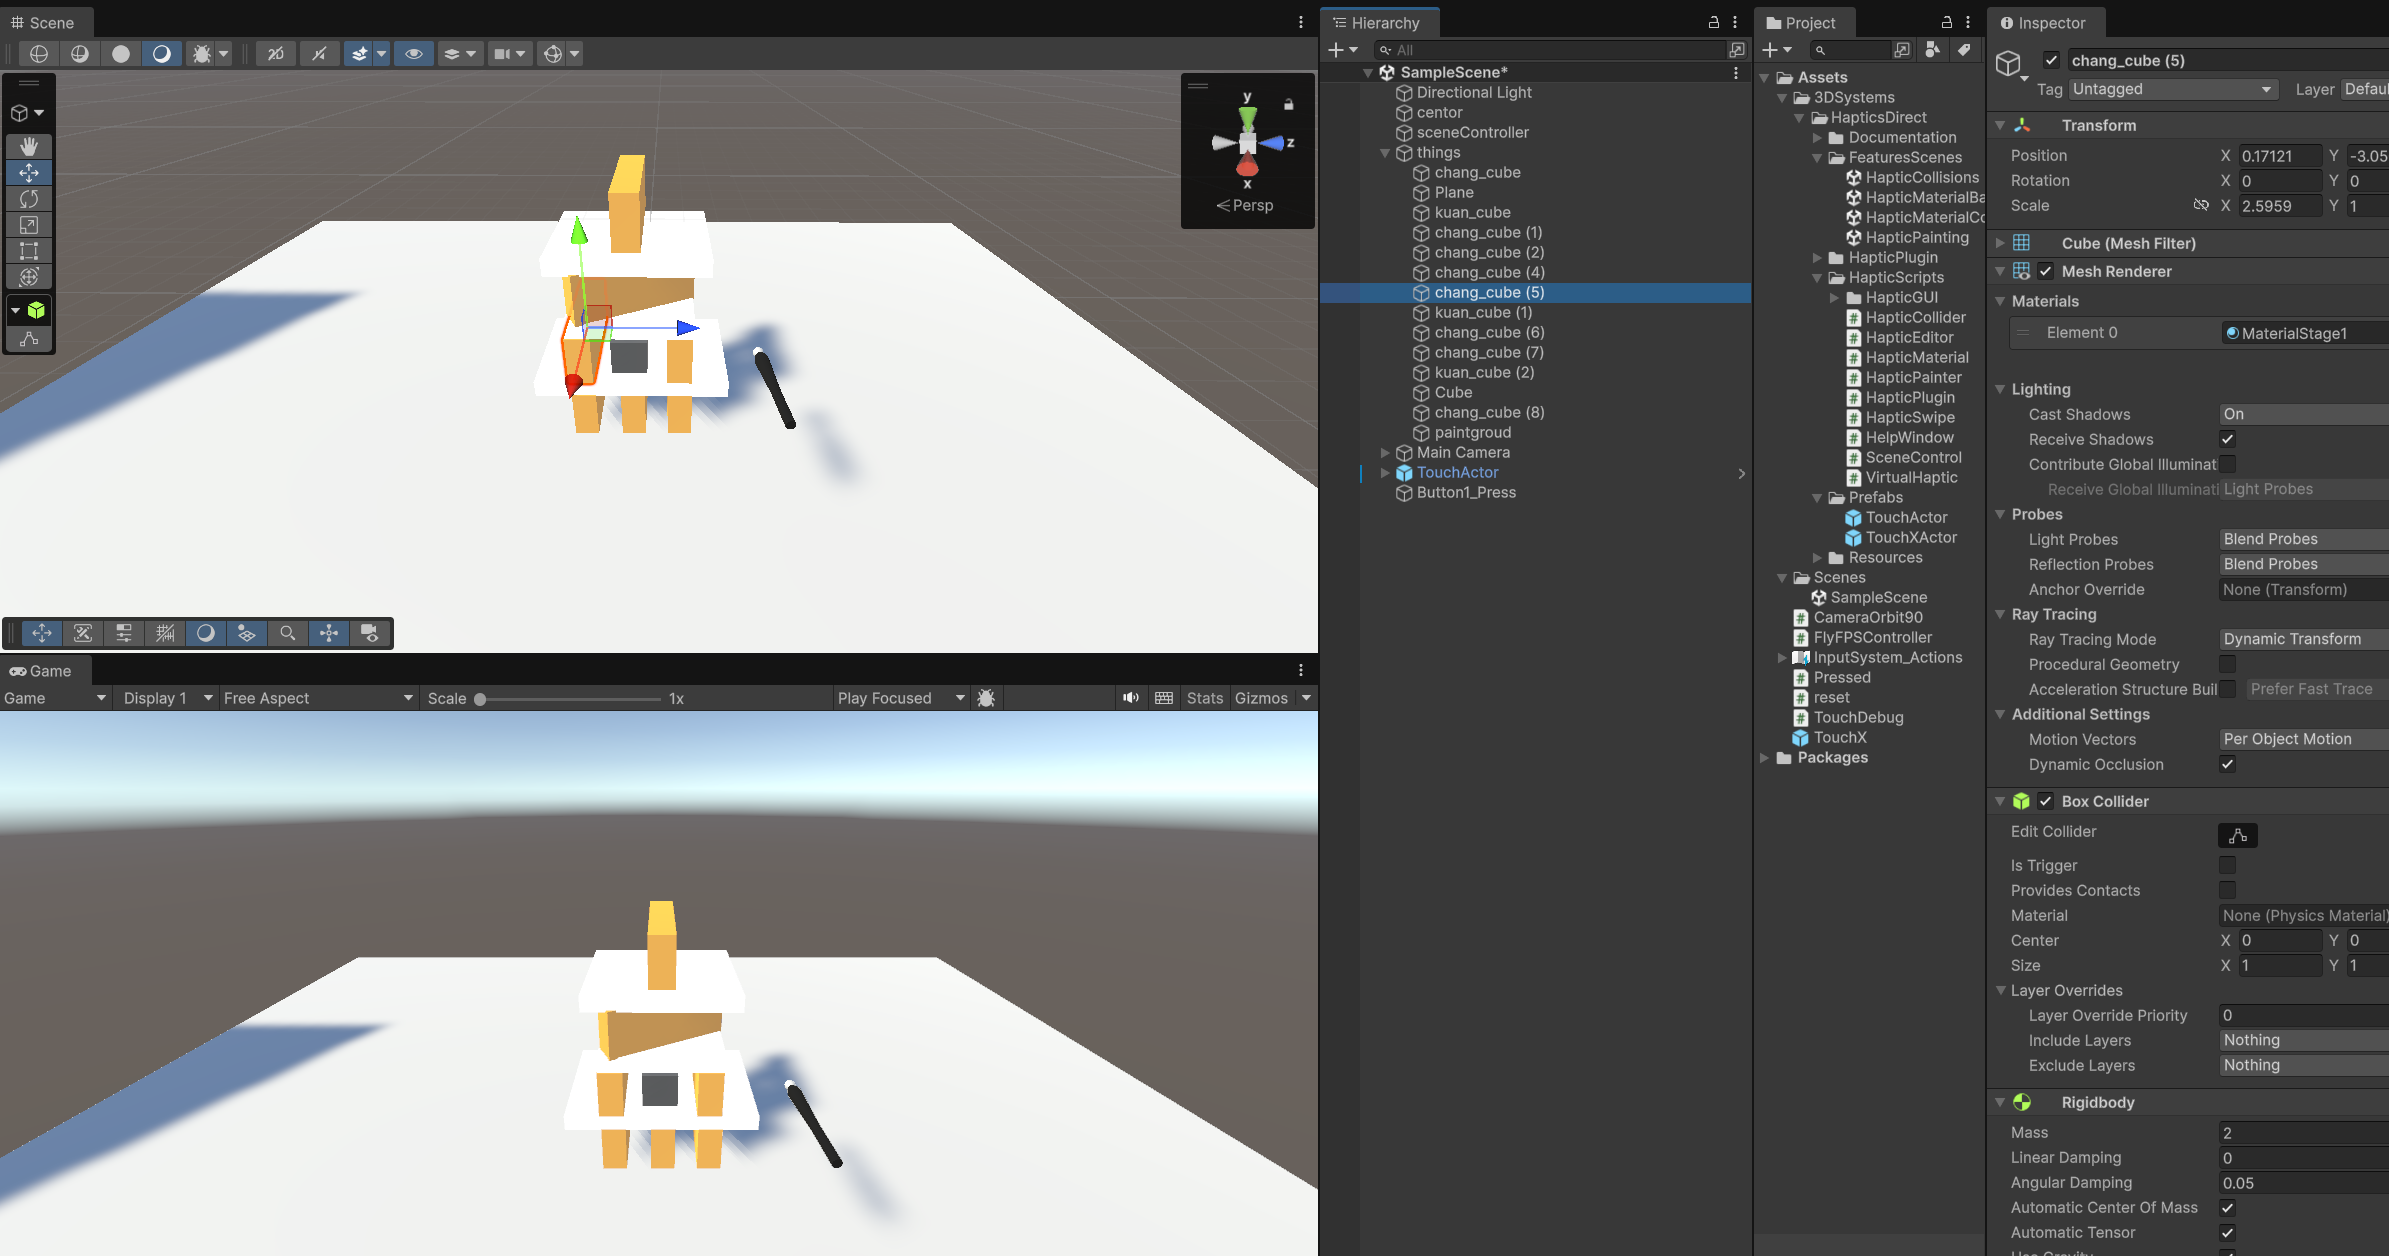Enable Is Trigger checkbox

pos(2227,865)
